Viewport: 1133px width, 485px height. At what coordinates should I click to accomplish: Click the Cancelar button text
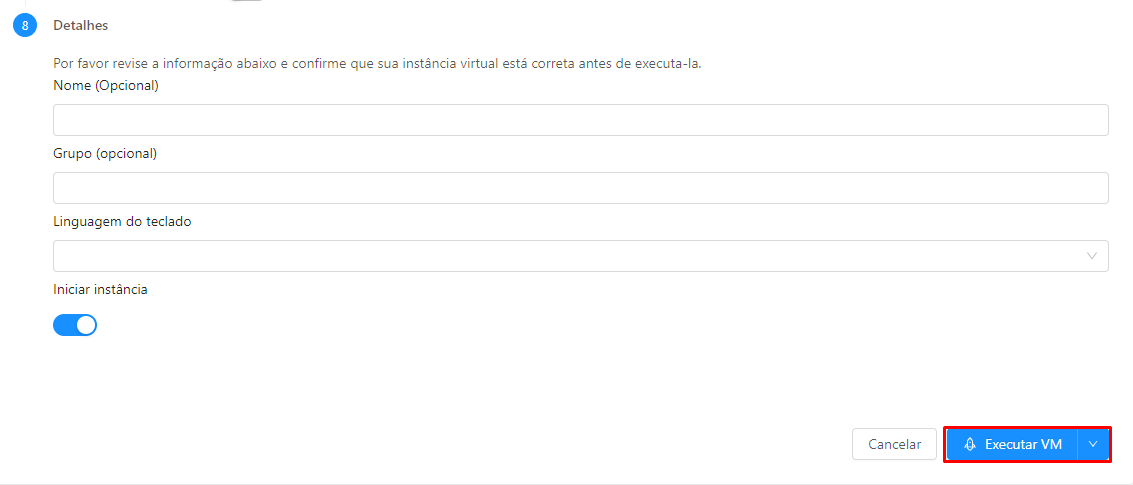895,445
